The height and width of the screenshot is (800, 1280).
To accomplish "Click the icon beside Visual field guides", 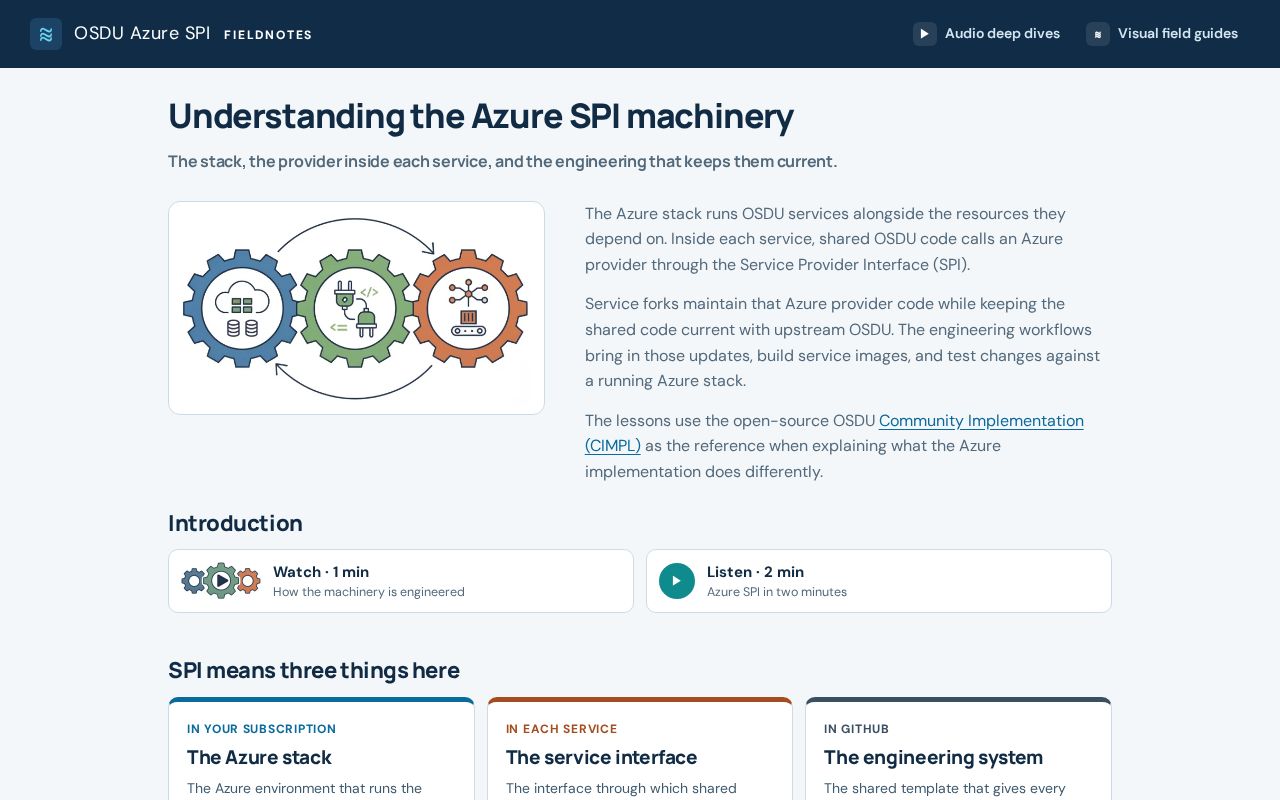I will tap(1098, 34).
